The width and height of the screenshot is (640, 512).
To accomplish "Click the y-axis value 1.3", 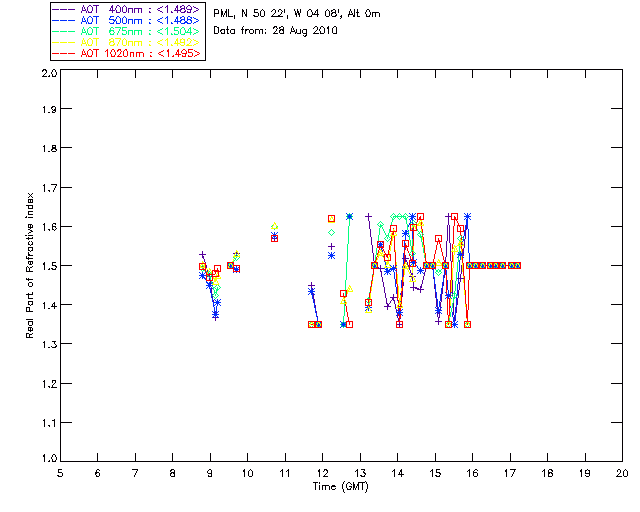I will tap(49, 345).
